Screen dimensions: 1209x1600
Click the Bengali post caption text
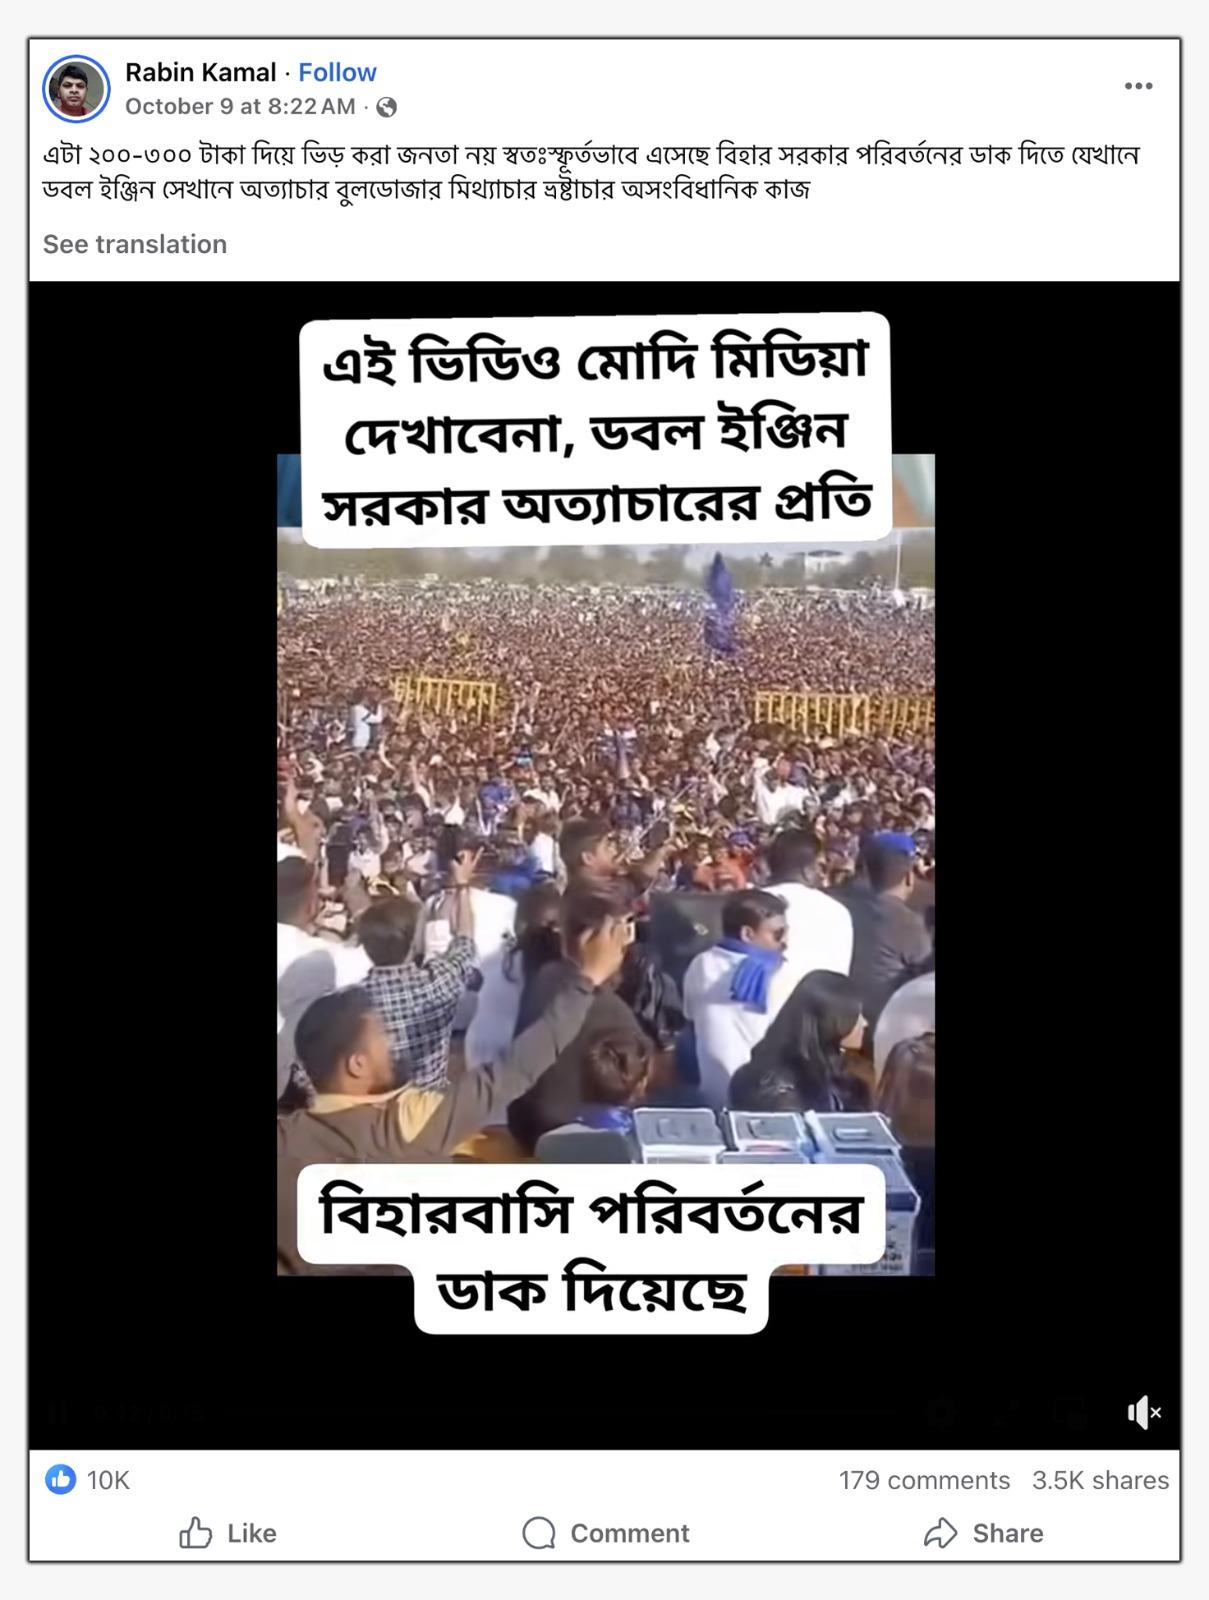pyautogui.click(x=592, y=171)
